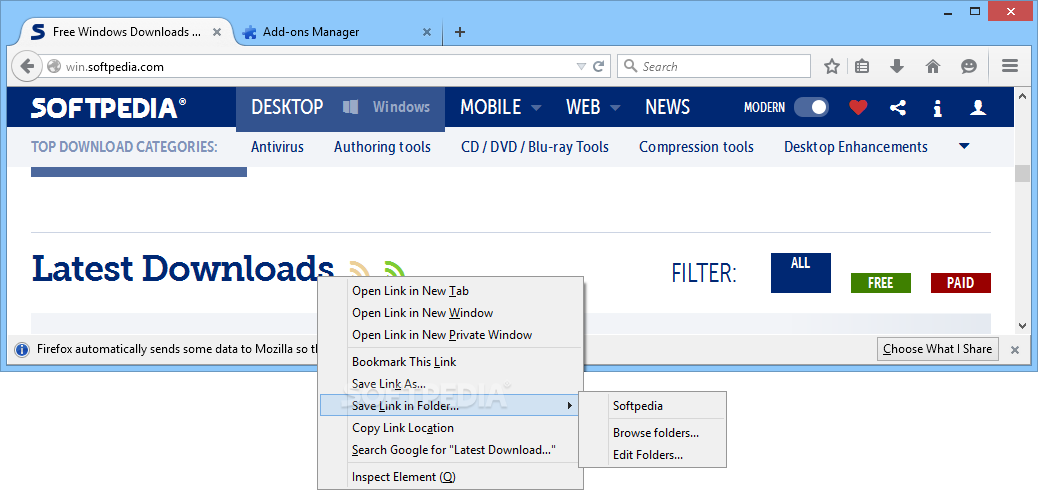Close the Add-ons Manager tab
The image size is (1038, 490).
427,32
